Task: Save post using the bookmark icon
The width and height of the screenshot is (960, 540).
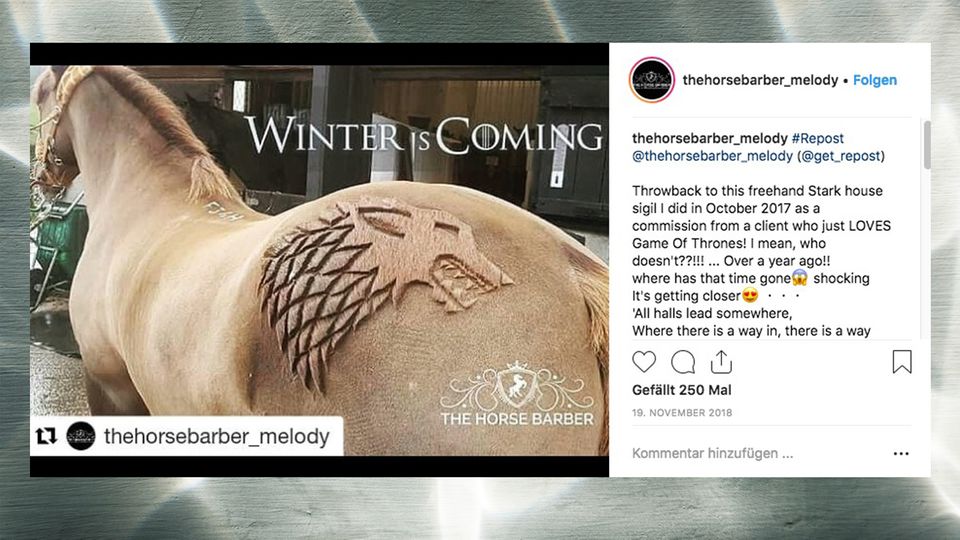Action: click(902, 362)
